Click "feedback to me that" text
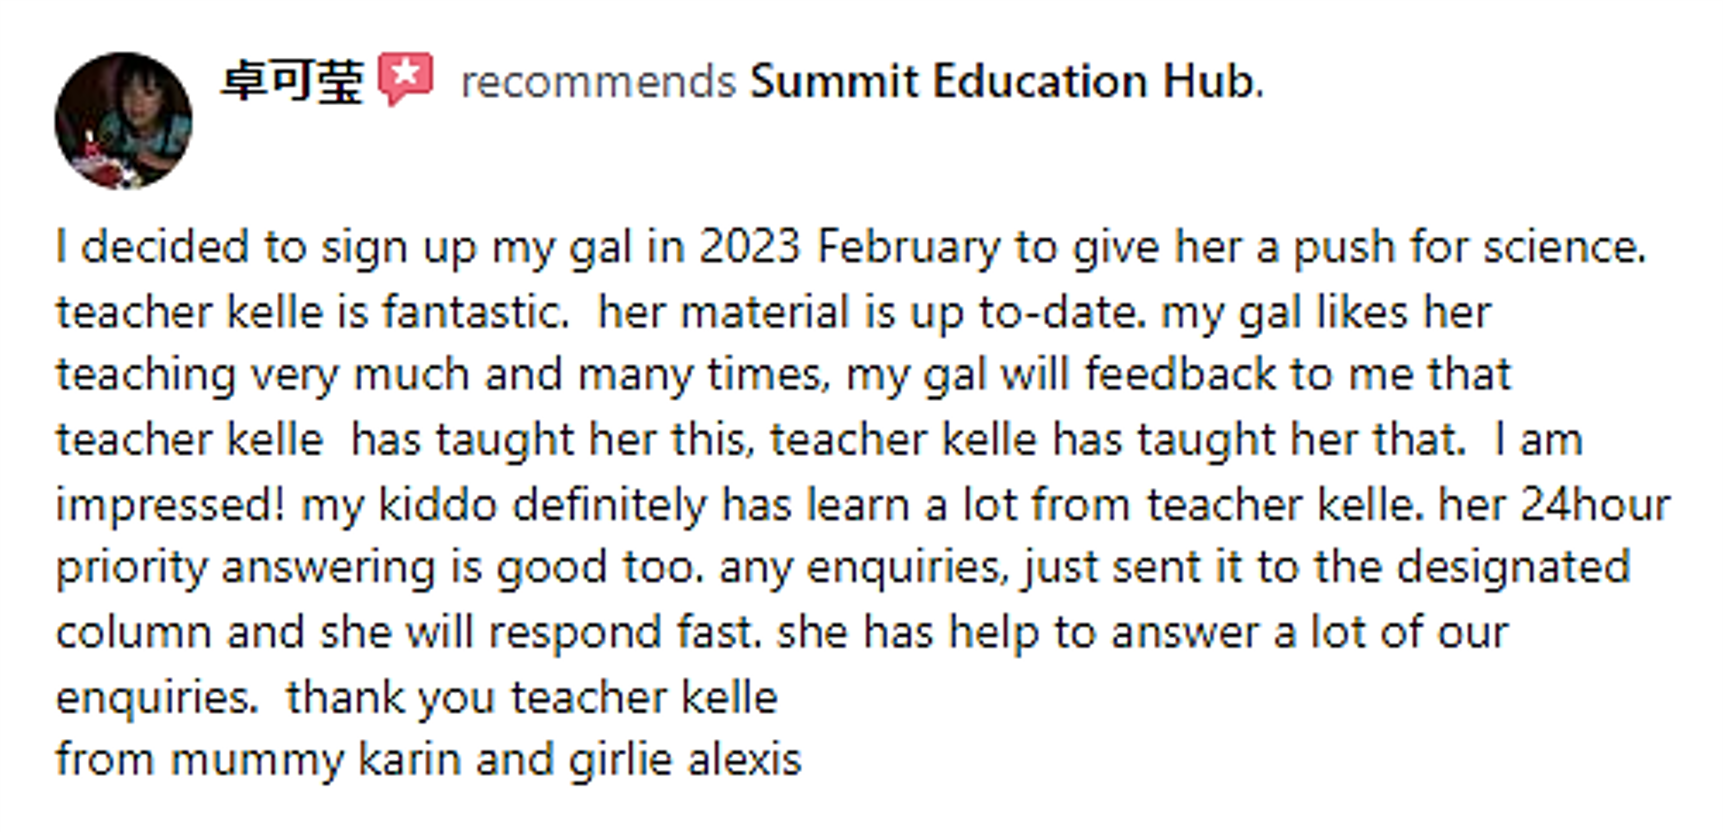This screenshot has height=832, width=1723. coord(1297,375)
